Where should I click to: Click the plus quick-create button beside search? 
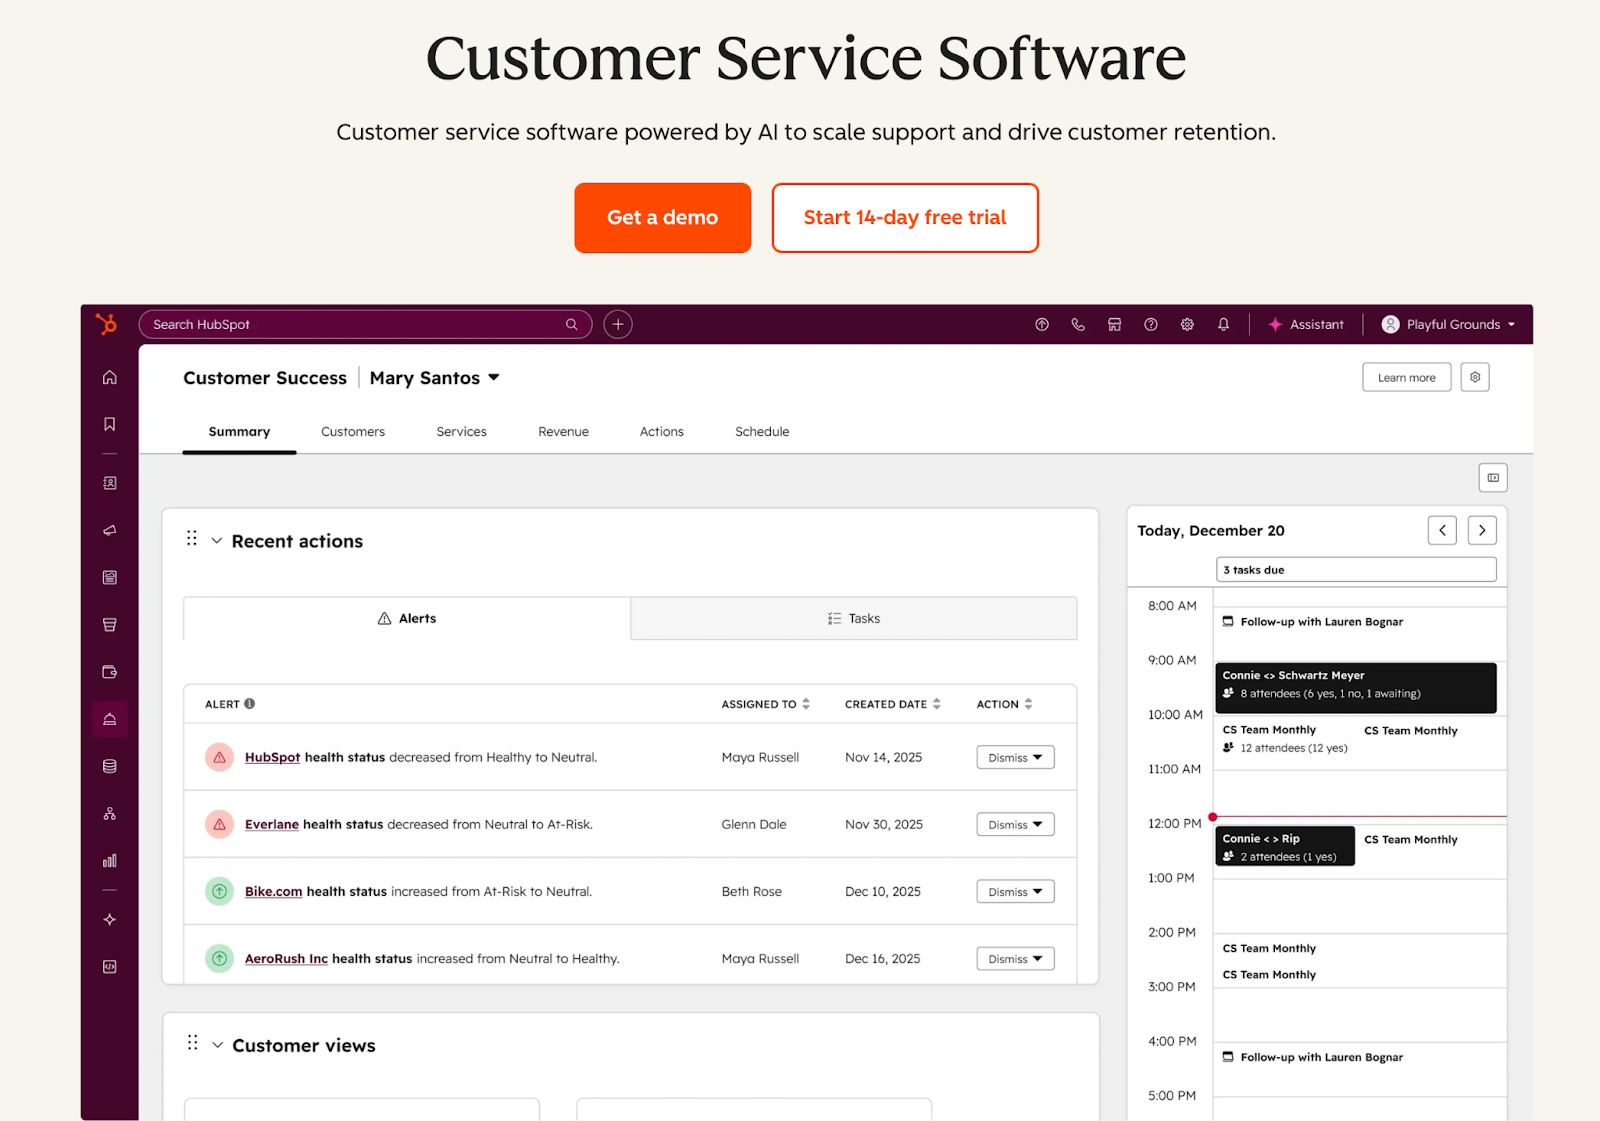point(618,324)
